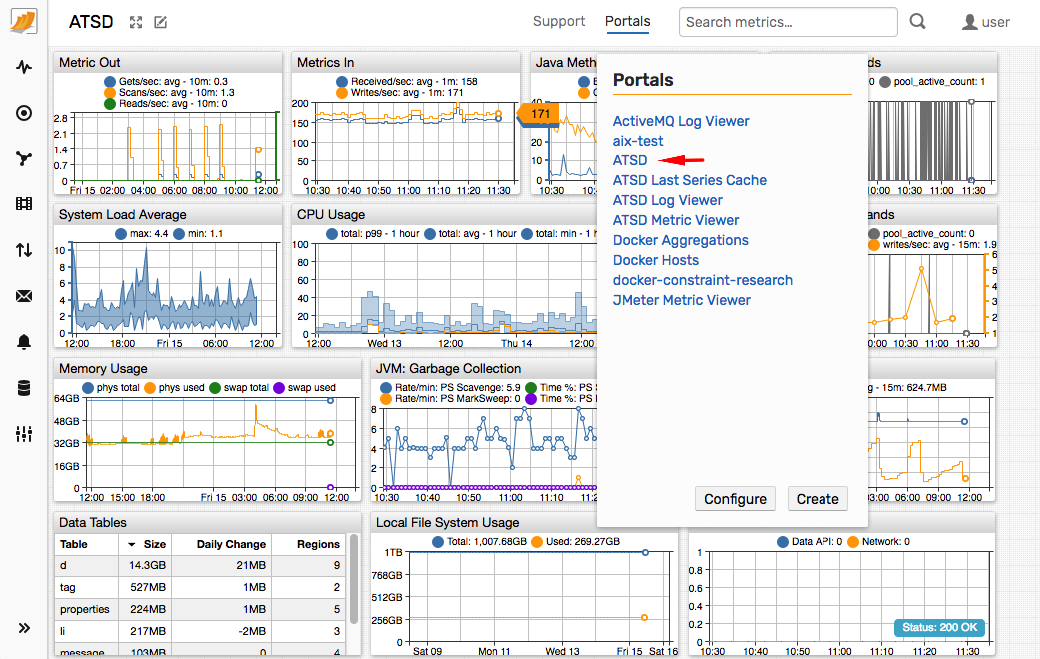Sort Data Tables by Daily Change column

point(222,544)
